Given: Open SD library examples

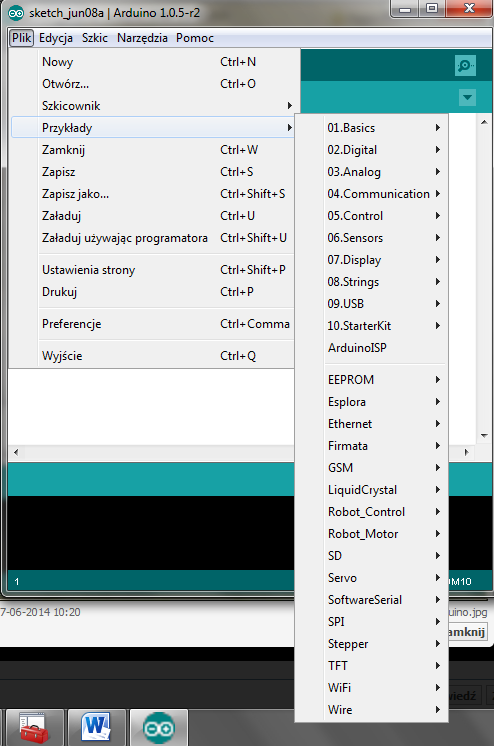Looking at the screenshot, I should pyautogui.click(x=371, y=556).
